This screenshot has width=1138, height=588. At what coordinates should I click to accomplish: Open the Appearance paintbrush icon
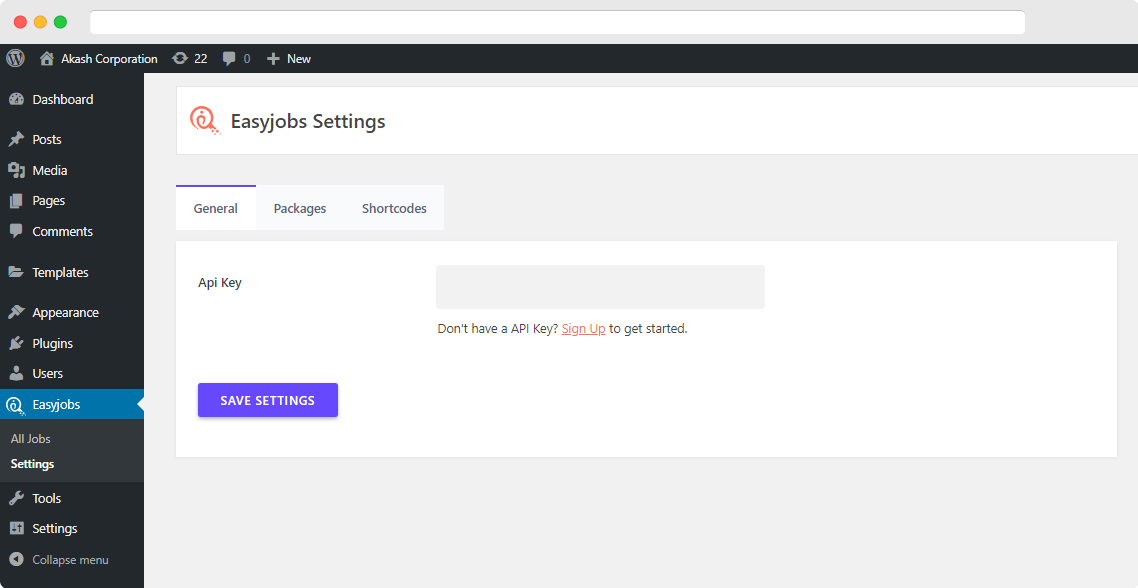pyautogui.click(x=16, y=312)
